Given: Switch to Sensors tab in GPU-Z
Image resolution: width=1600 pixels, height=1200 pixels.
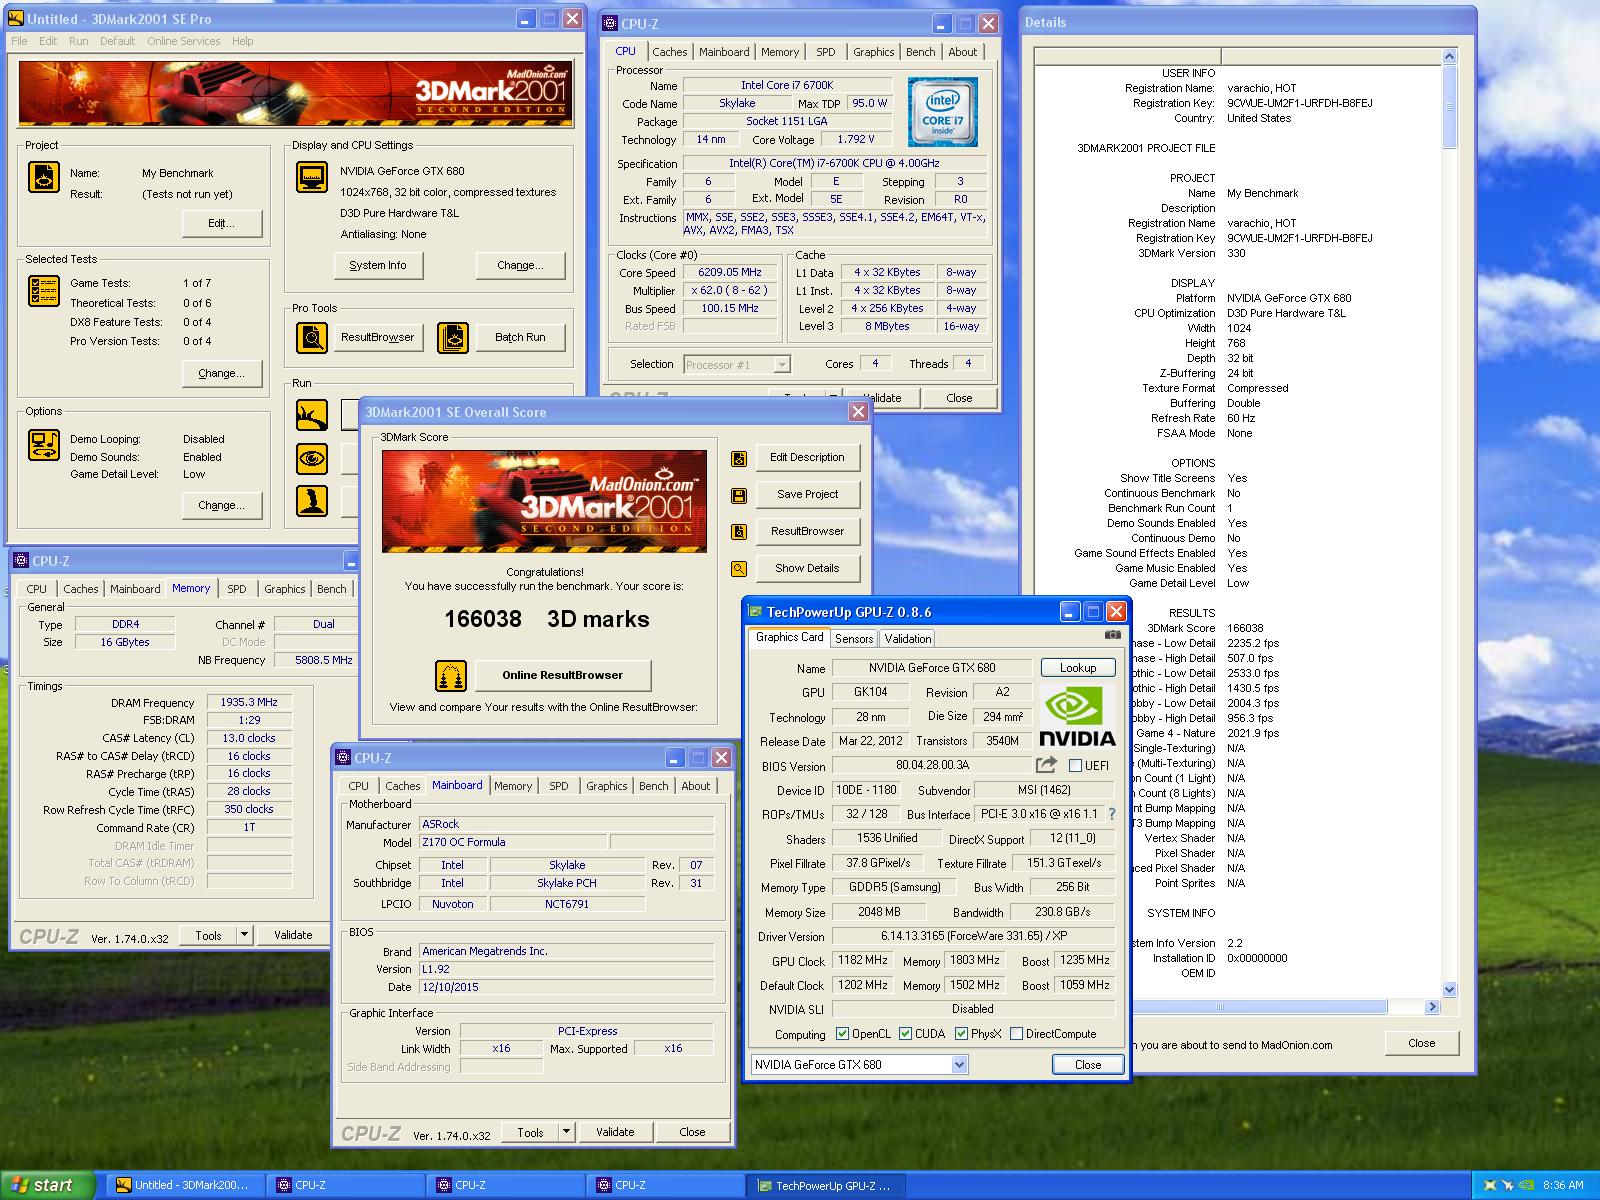Looking at the screenshot, I should pos(854,638).
